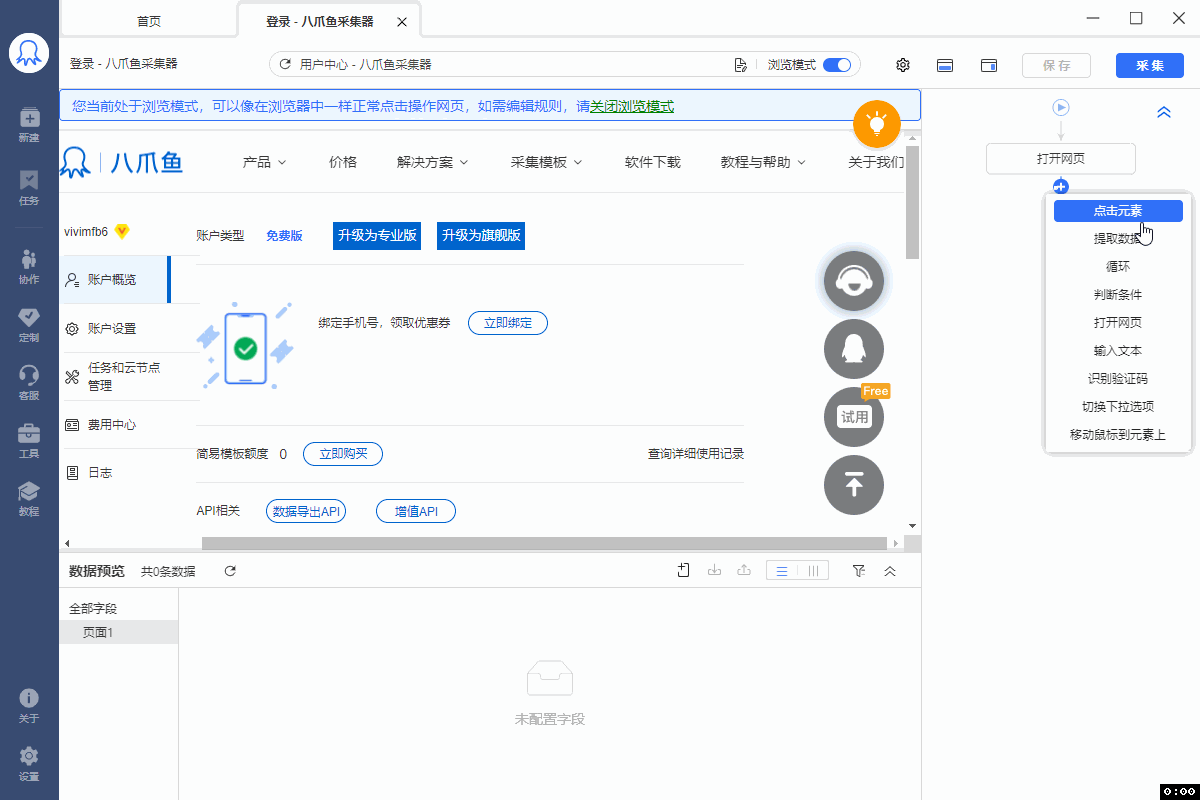Click the page edit icon in the address bar
Screen dimensions: 1200x800
click(741, 65)
